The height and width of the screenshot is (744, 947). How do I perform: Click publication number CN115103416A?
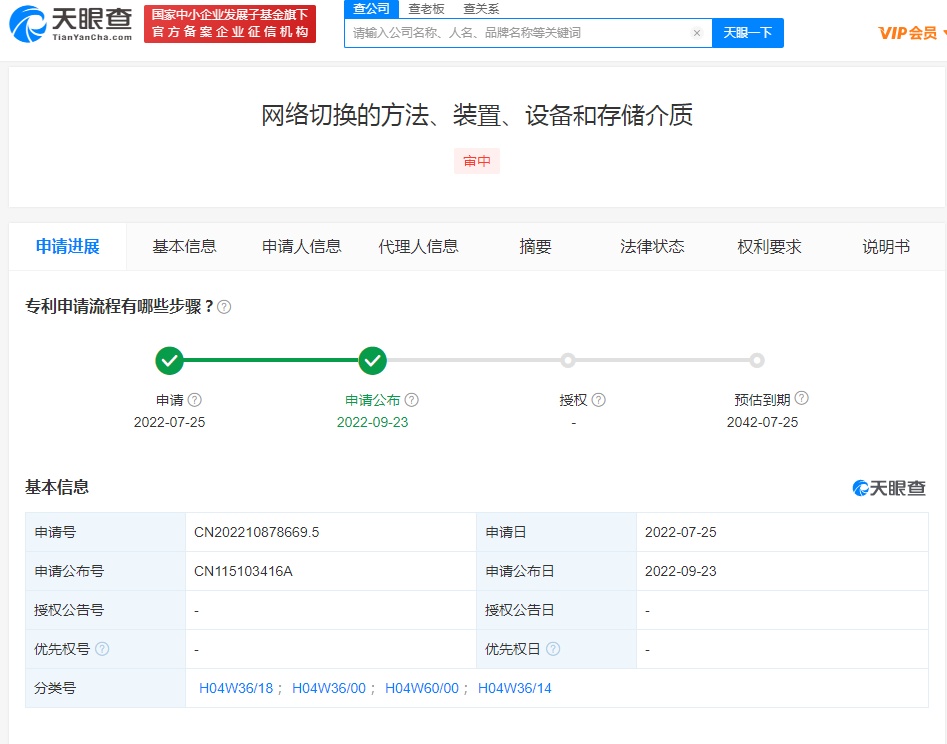point(243,571)
